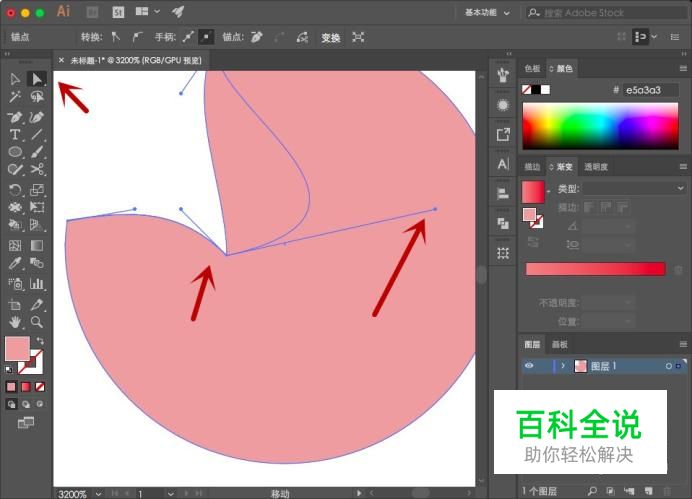Remove selected anchor points icon
This screenshot has width=692, height=499.
click(x=256, y=37)
